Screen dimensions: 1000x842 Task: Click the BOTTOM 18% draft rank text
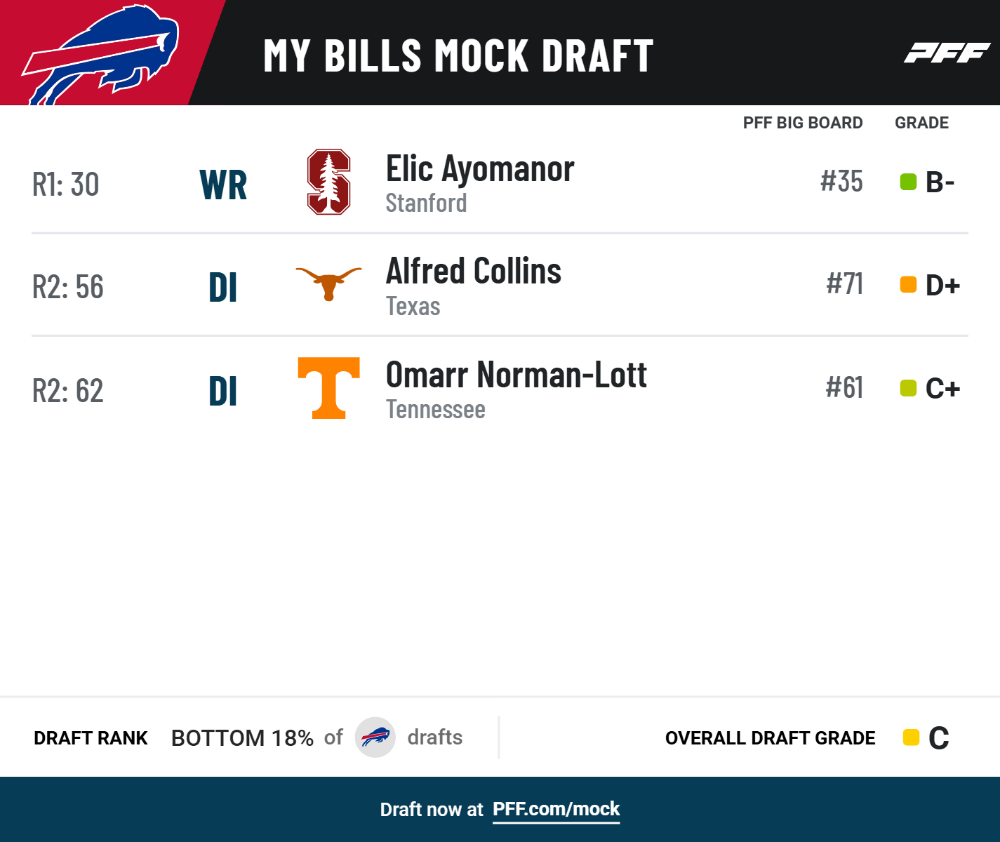(242, 738)
